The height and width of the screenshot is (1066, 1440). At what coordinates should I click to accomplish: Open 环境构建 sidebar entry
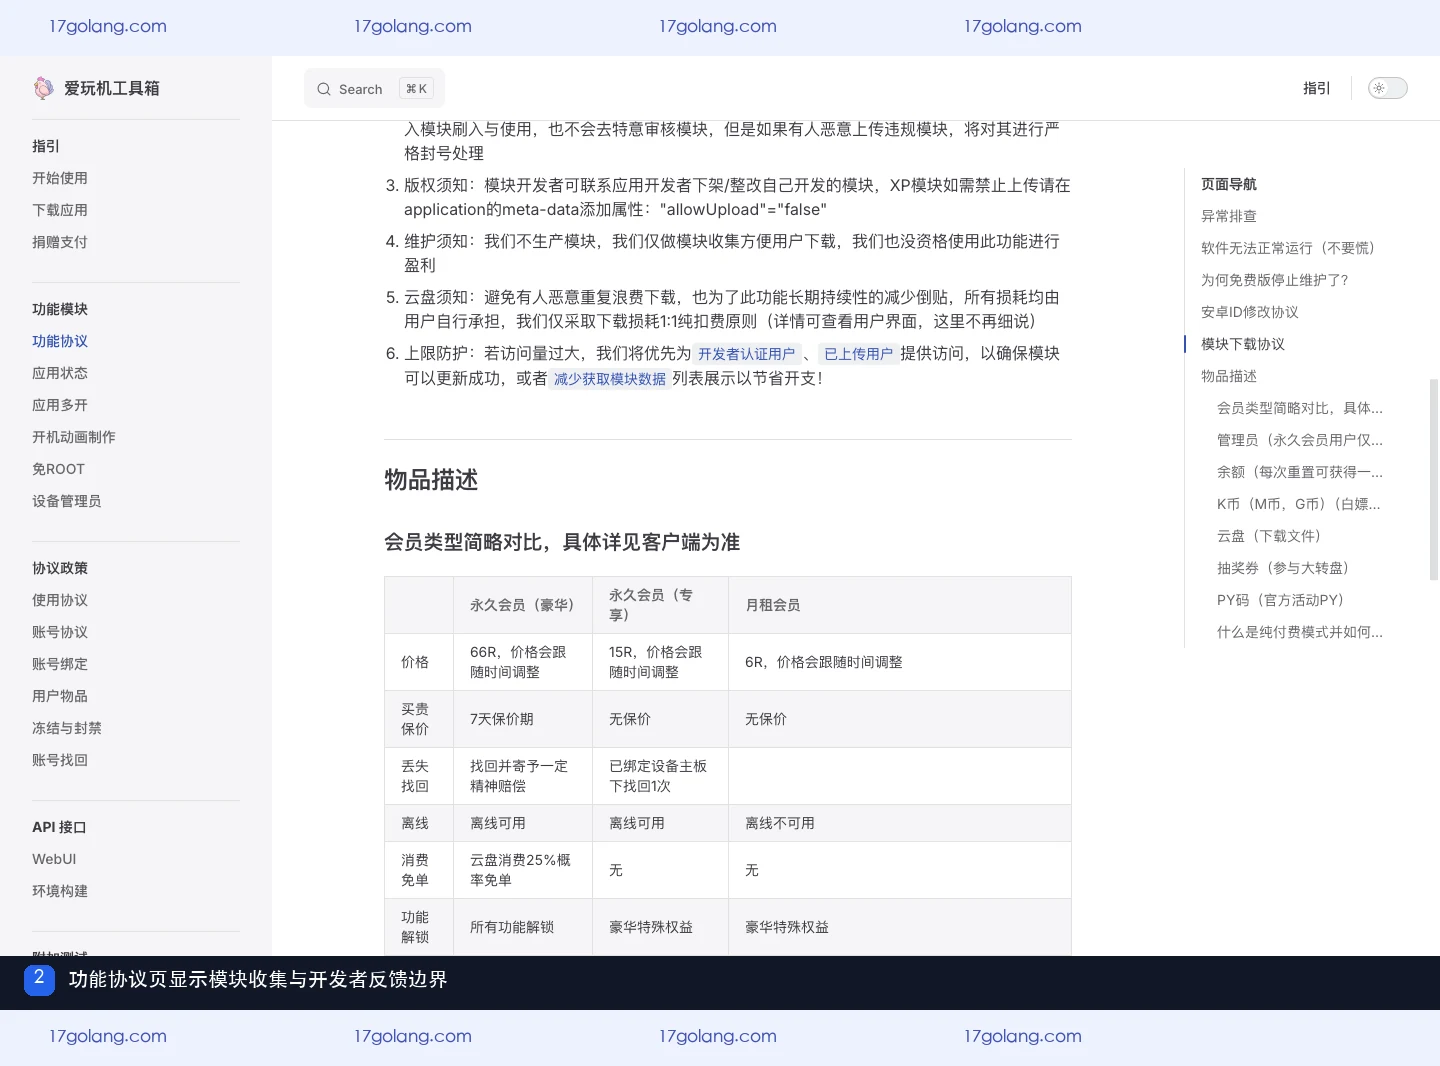[x=60, y=891]
